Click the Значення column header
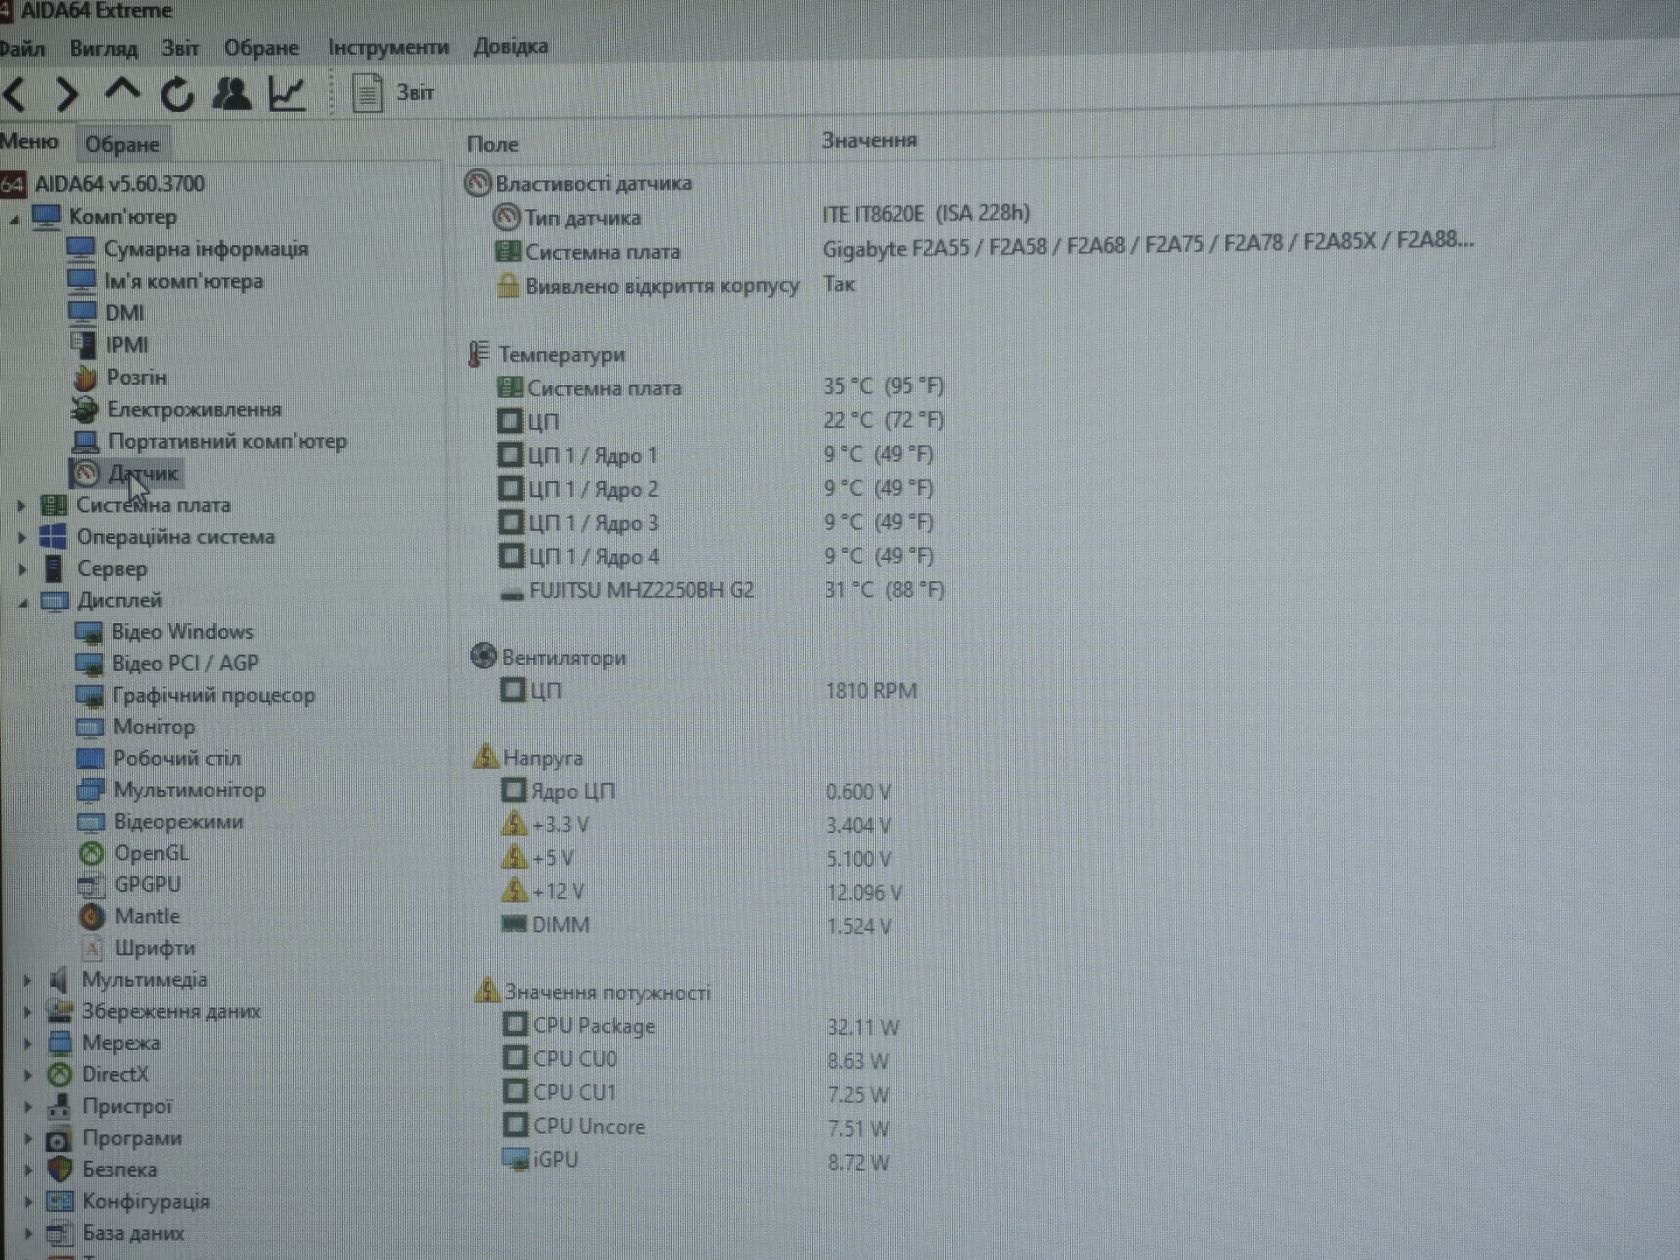The image size is (1680, 1260). [869, 141]
